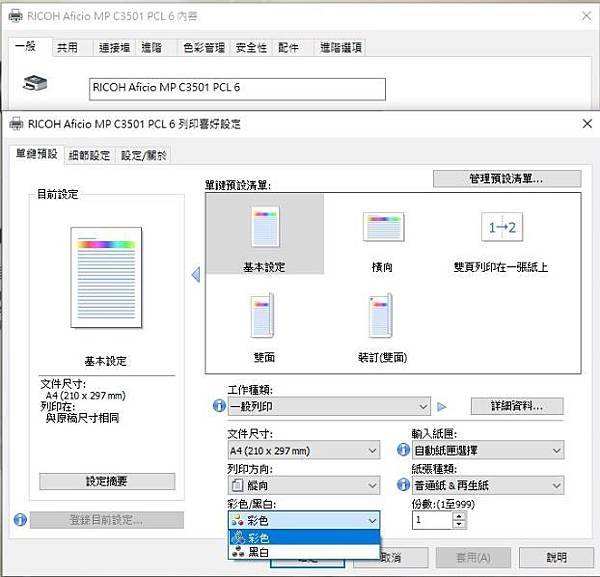The height and width of the screenshot is (577, 600).
Task: Open the 安全性 tab in properties window
Action: (x=251, y=47)
